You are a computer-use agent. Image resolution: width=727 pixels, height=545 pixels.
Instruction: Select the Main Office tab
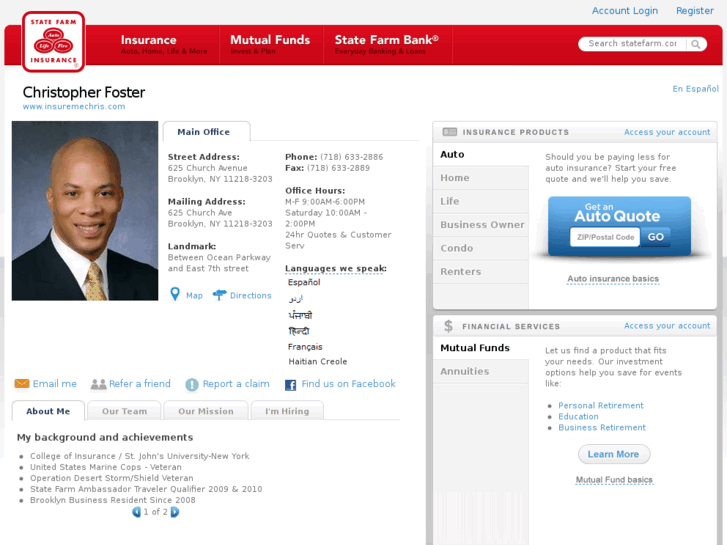tap(206, 132)
